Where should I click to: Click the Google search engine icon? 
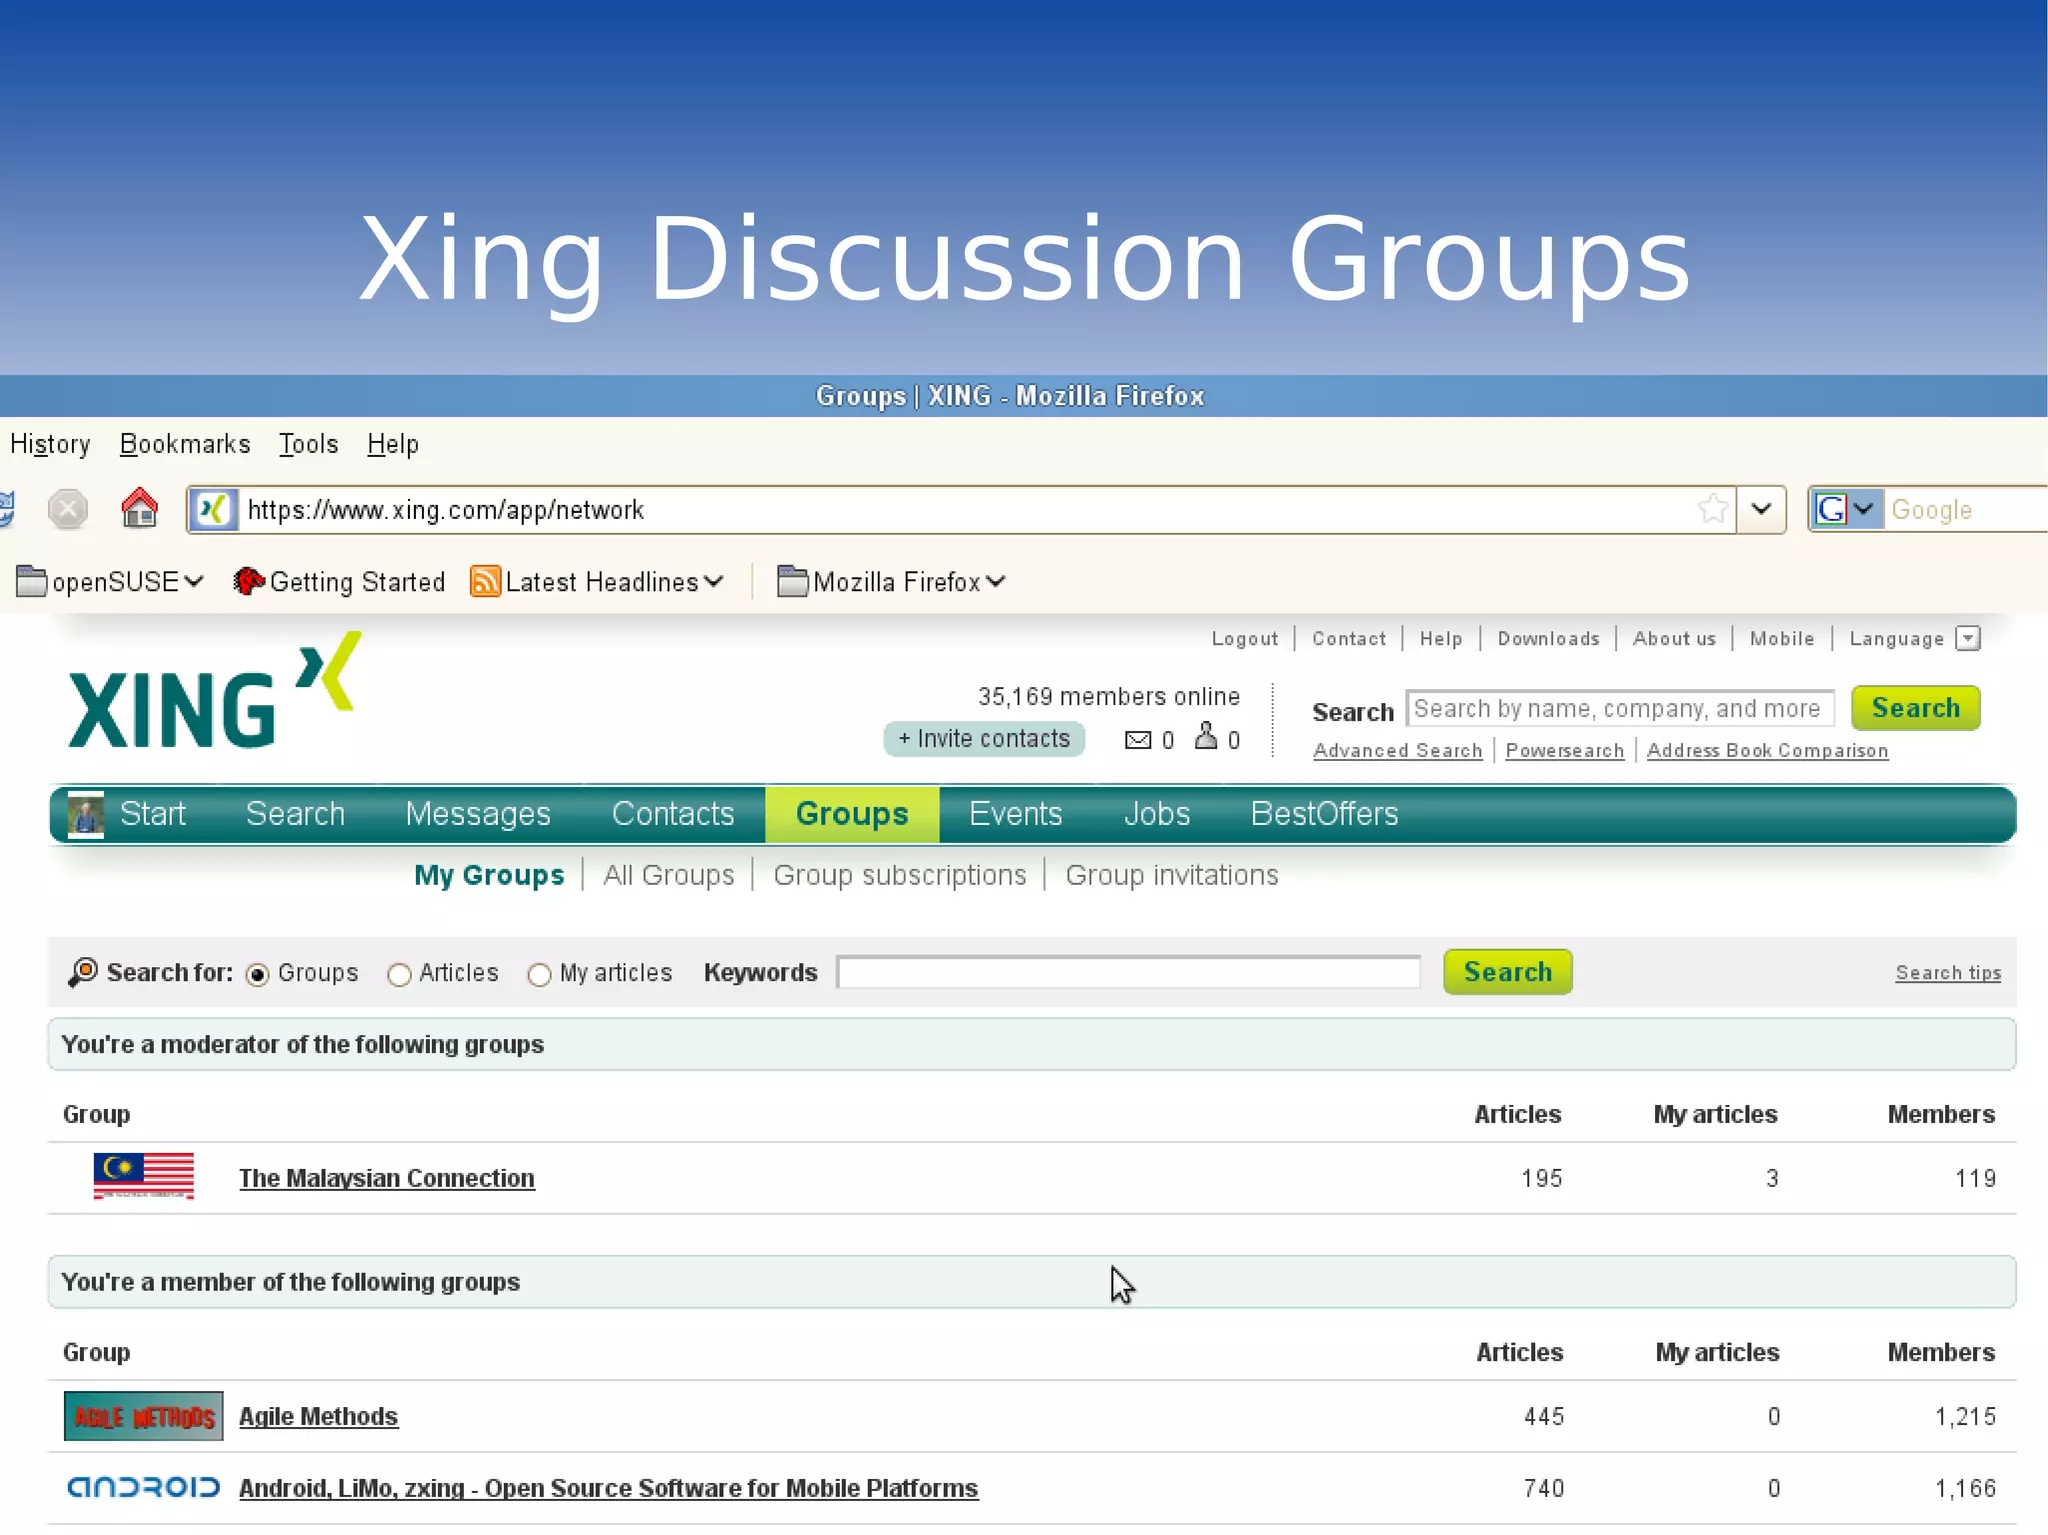(1832, 510)
